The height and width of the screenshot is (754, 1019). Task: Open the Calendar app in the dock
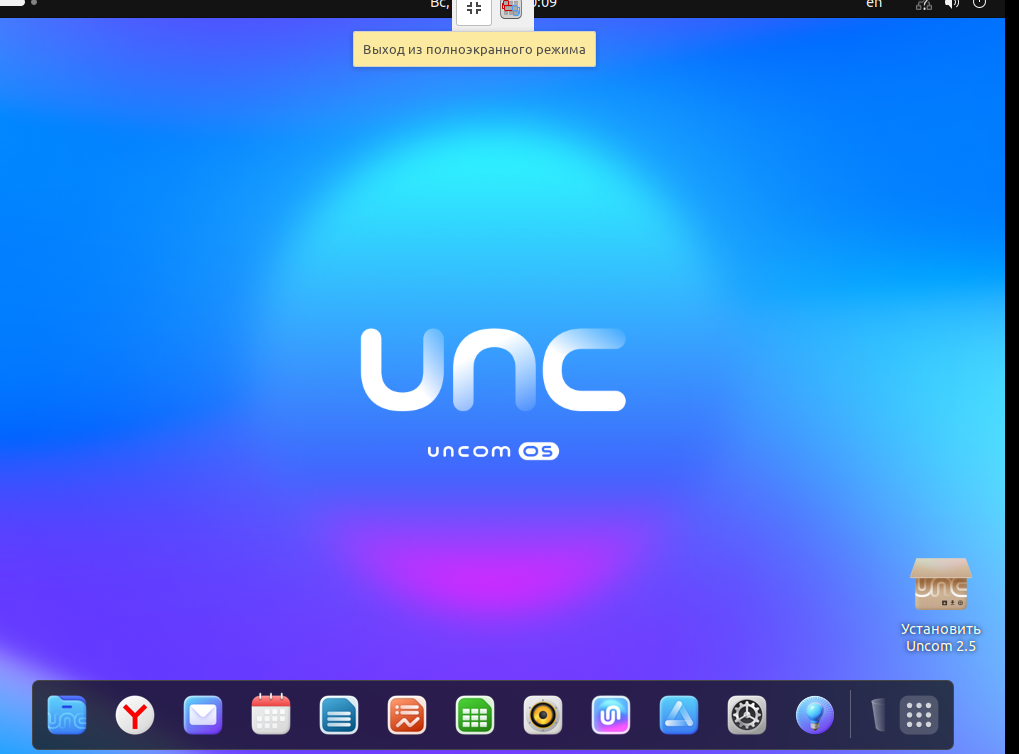click(x=271, y=714)
